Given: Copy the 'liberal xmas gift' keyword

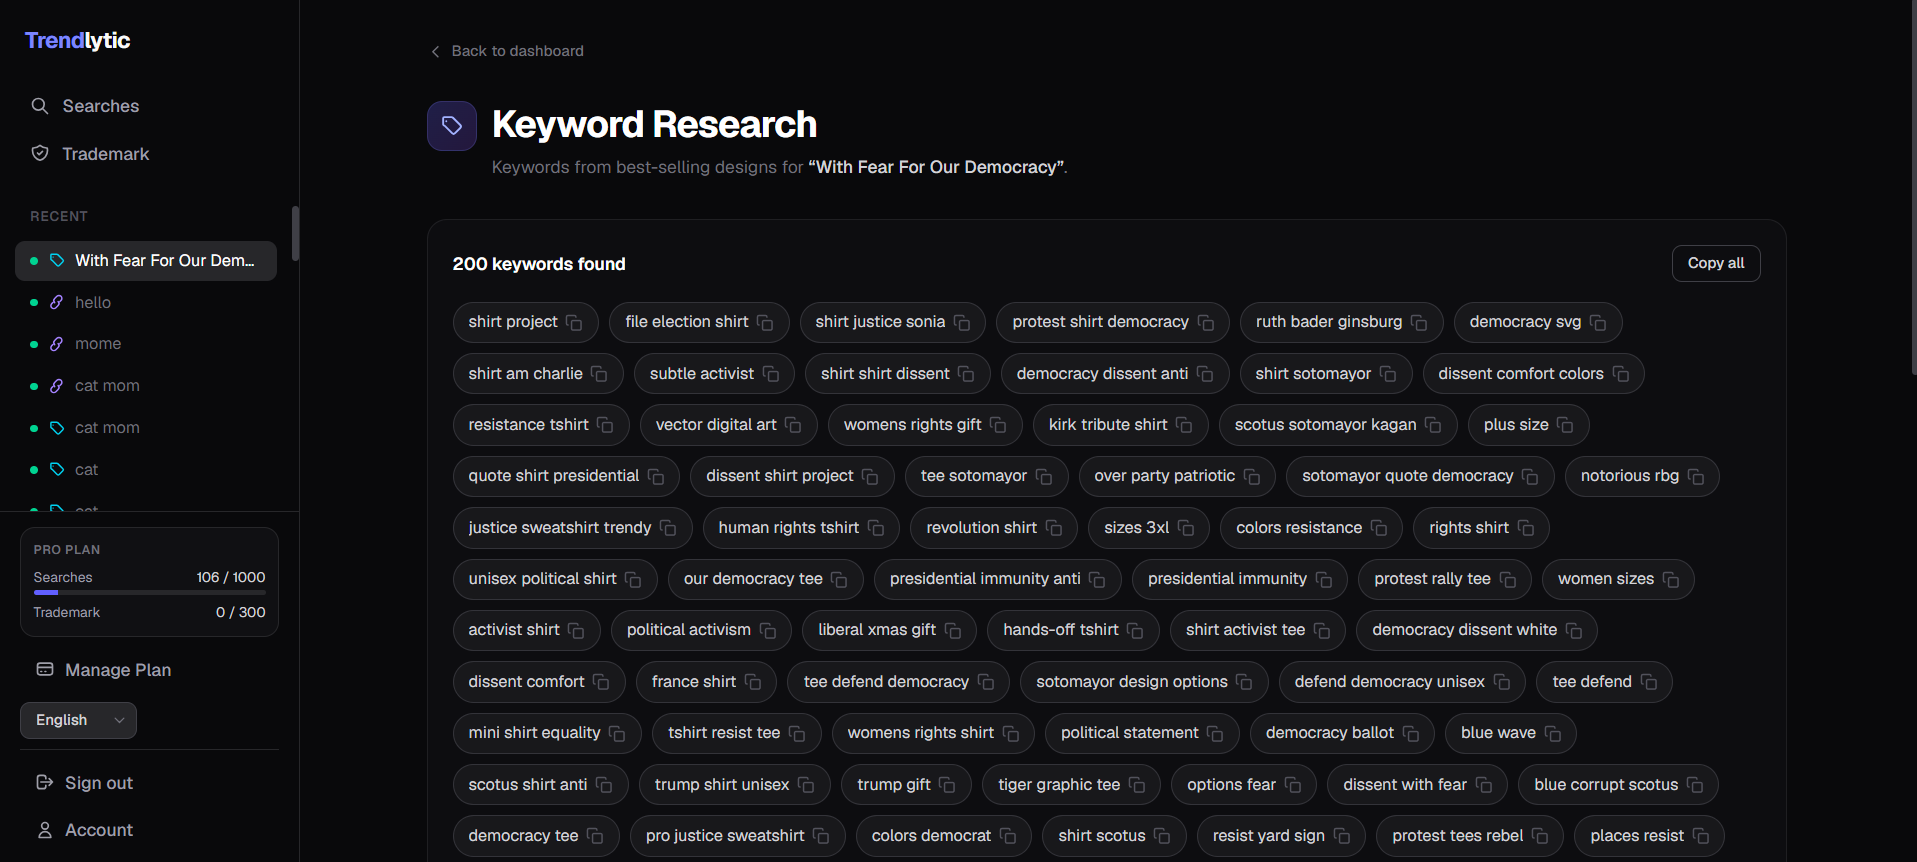Looking at the screenshot, I should point(953,630).
